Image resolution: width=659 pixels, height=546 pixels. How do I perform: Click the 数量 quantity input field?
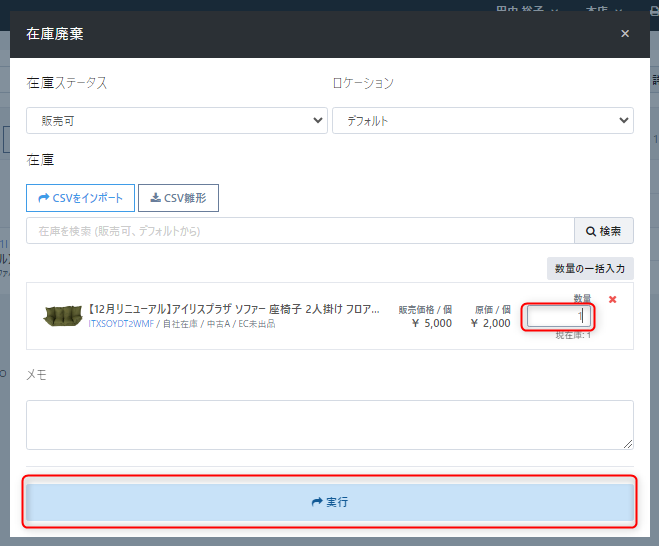(558, 316)
